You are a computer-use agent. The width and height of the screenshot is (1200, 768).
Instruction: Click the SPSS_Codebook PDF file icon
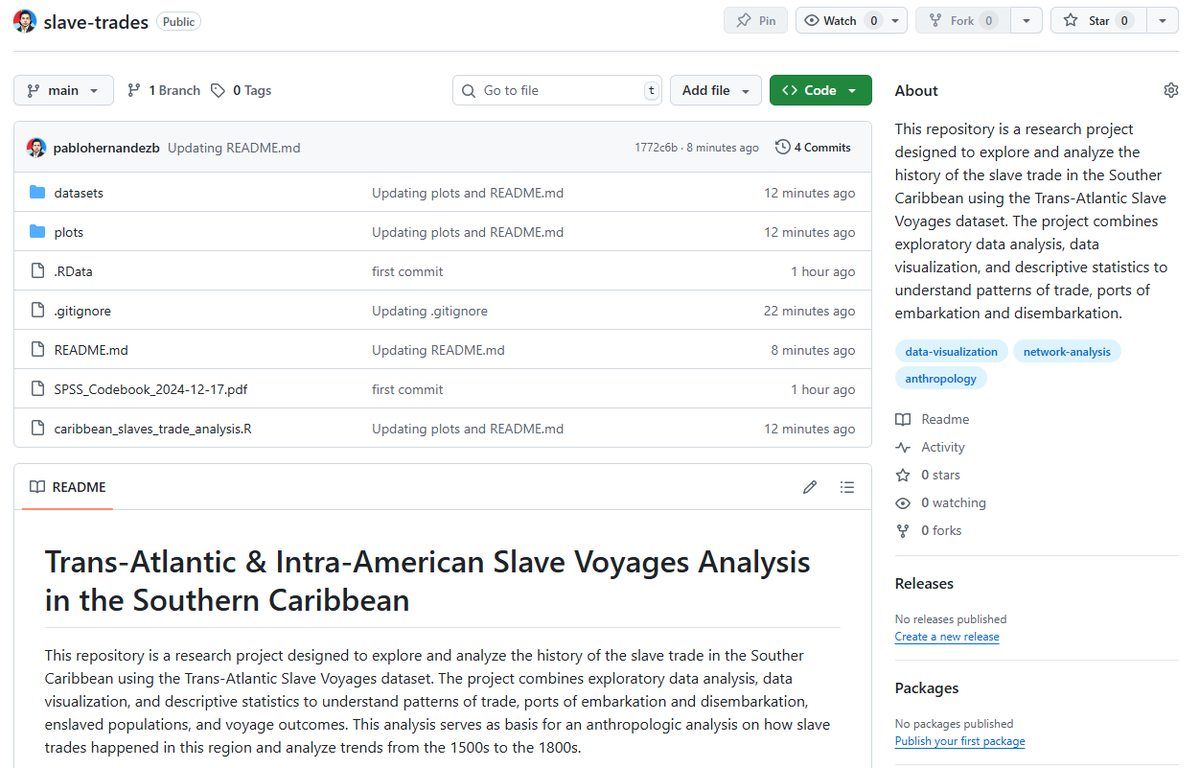[38, 389]
